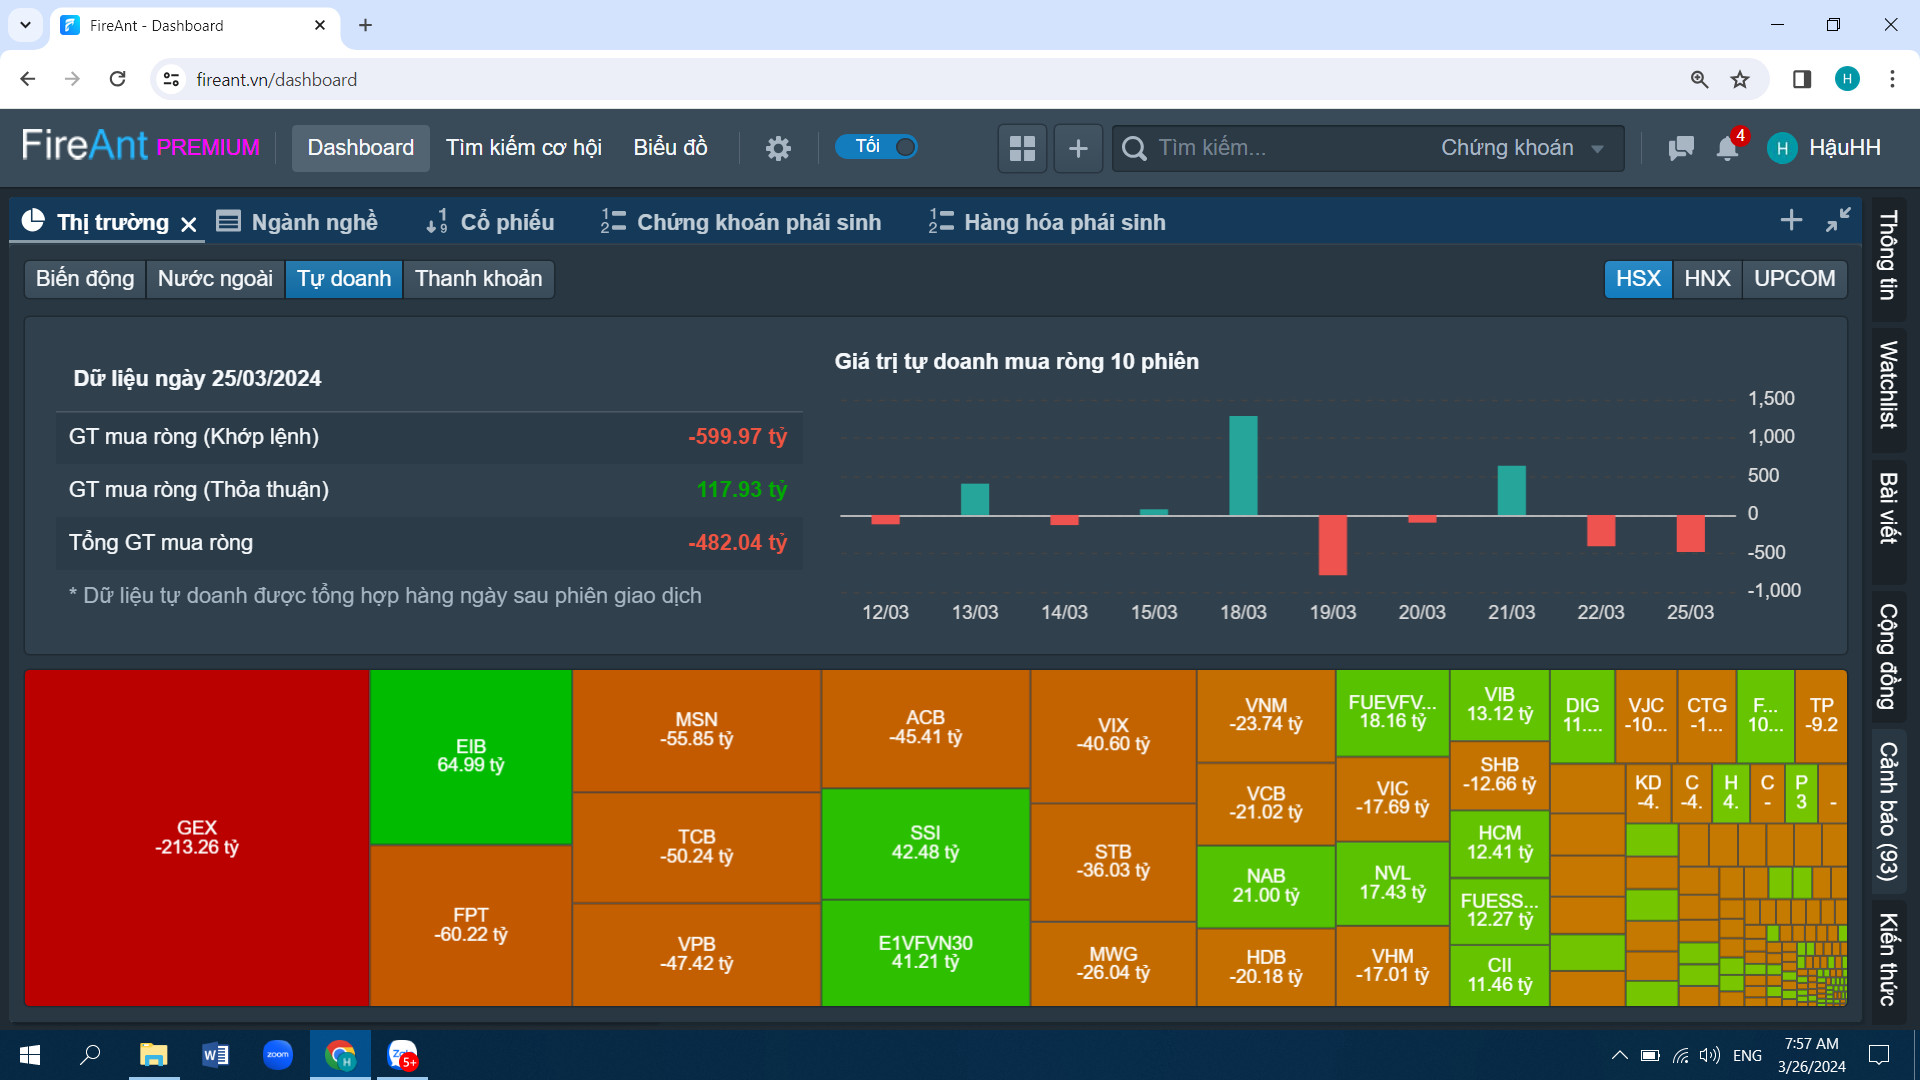Open the notifications bell
1920x1080 pixels.
coord(1727,148)
